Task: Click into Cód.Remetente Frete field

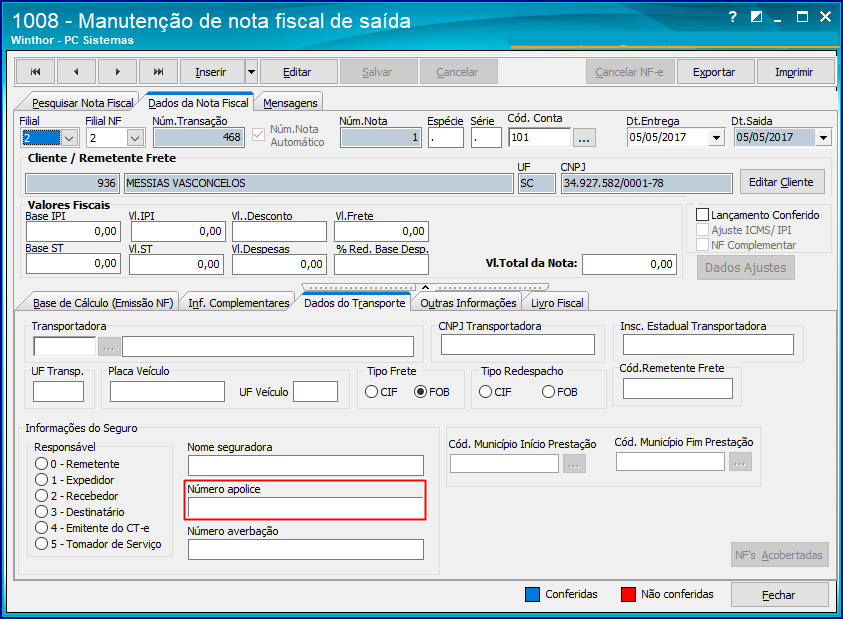Action: coord(677,388)
